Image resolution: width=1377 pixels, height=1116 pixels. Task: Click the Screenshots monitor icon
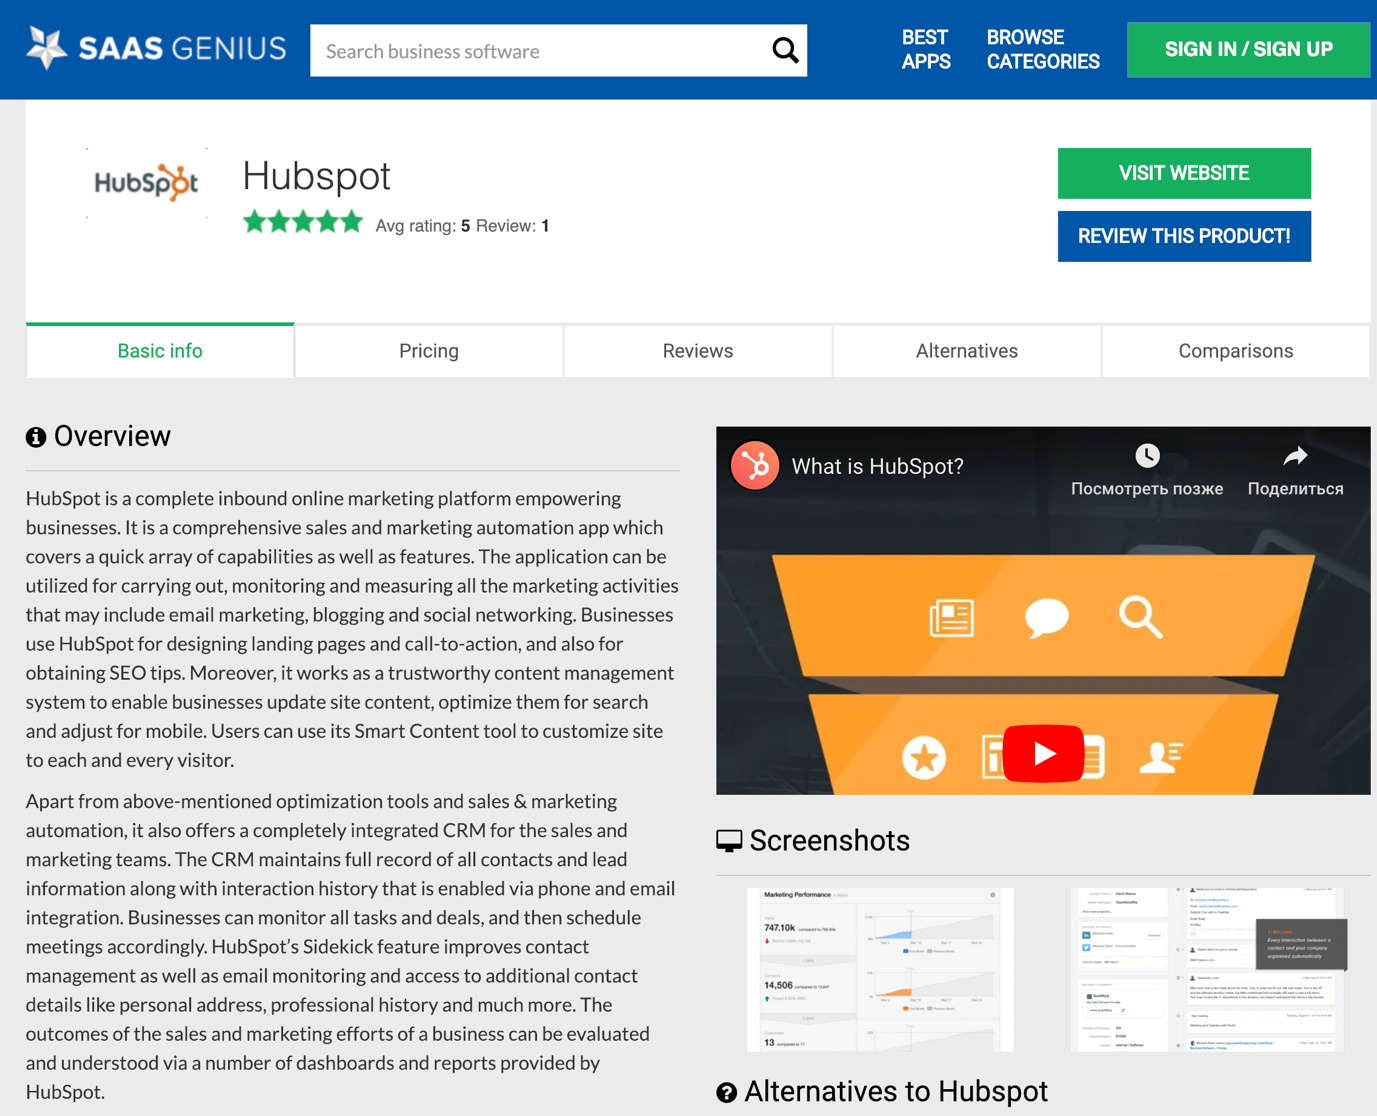click(x=729, y=841)
